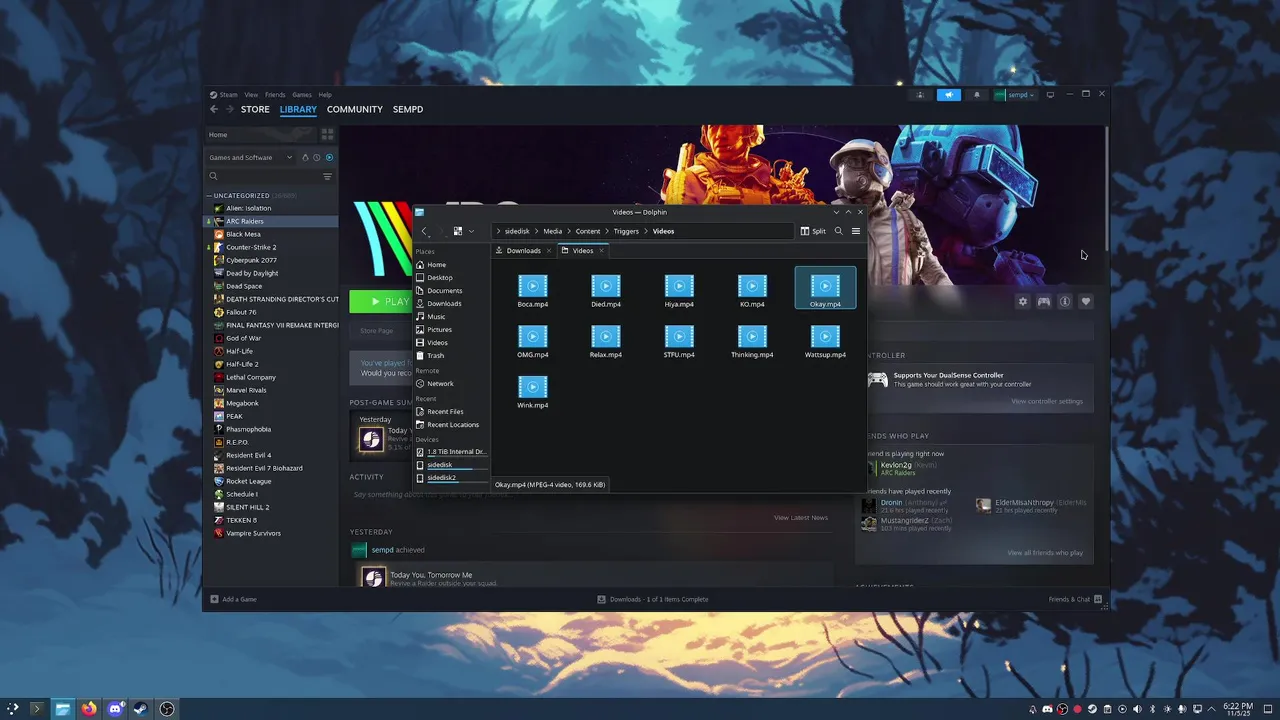Open Games menu in Steam
This screenshot has height=720, width=1280.
(x=302, y=95)
